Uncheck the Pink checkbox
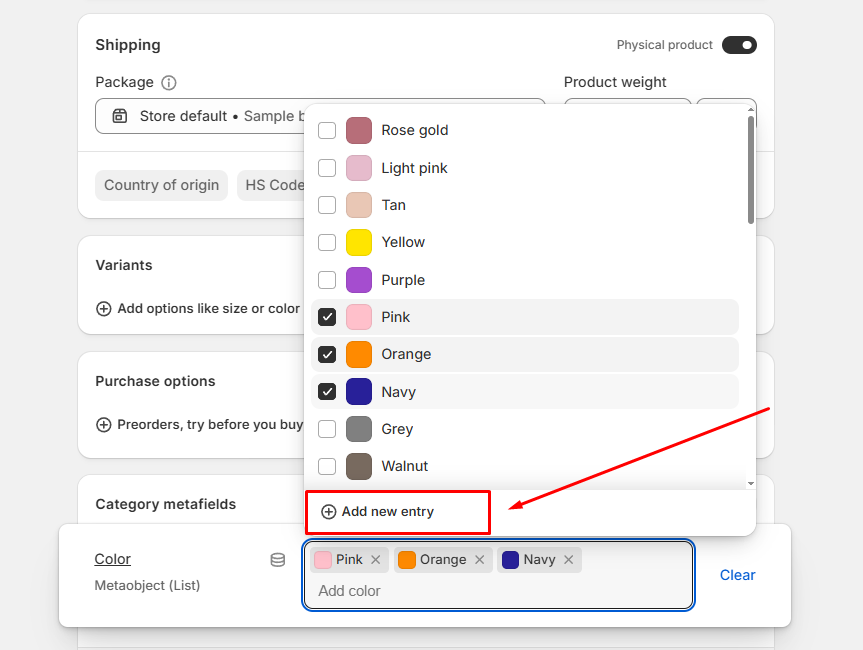This screenshot has width=863, height=650. [x=327, y=317]
